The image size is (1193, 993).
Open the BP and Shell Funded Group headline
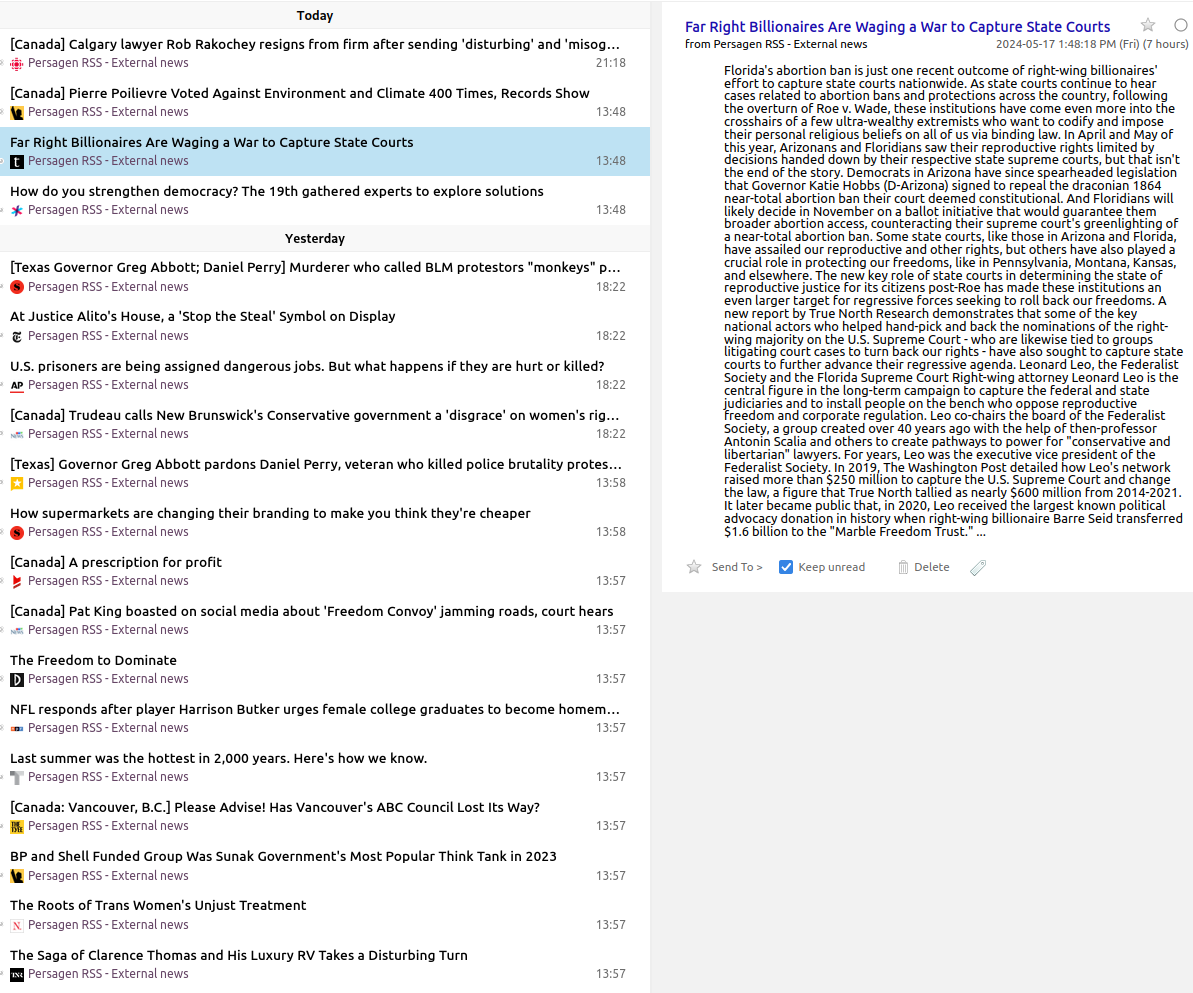coord(283,857)
